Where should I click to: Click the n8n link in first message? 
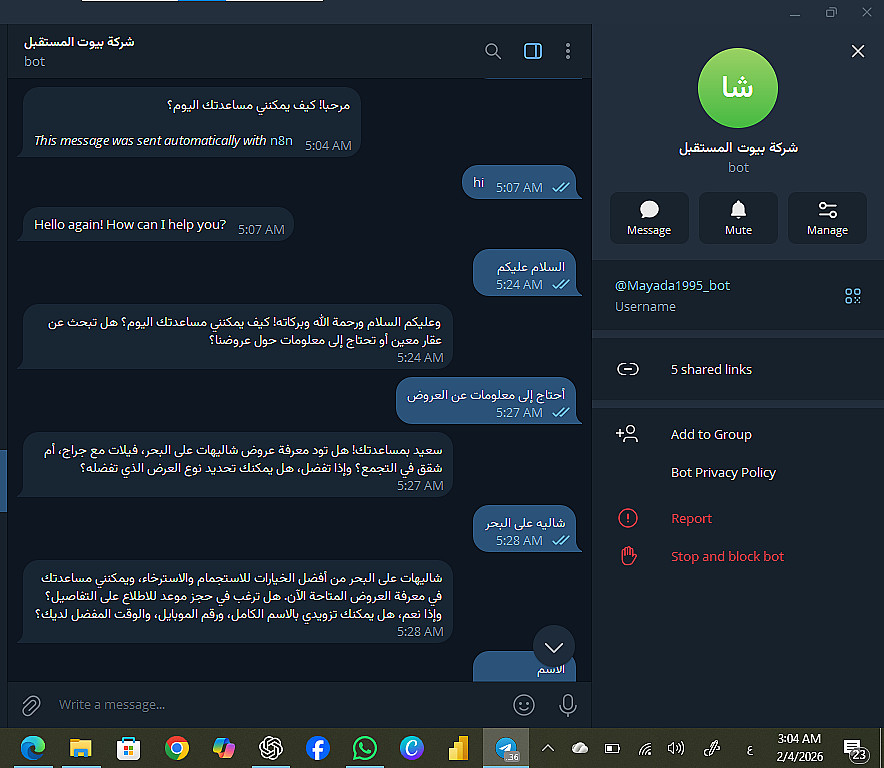pos(281,140)
